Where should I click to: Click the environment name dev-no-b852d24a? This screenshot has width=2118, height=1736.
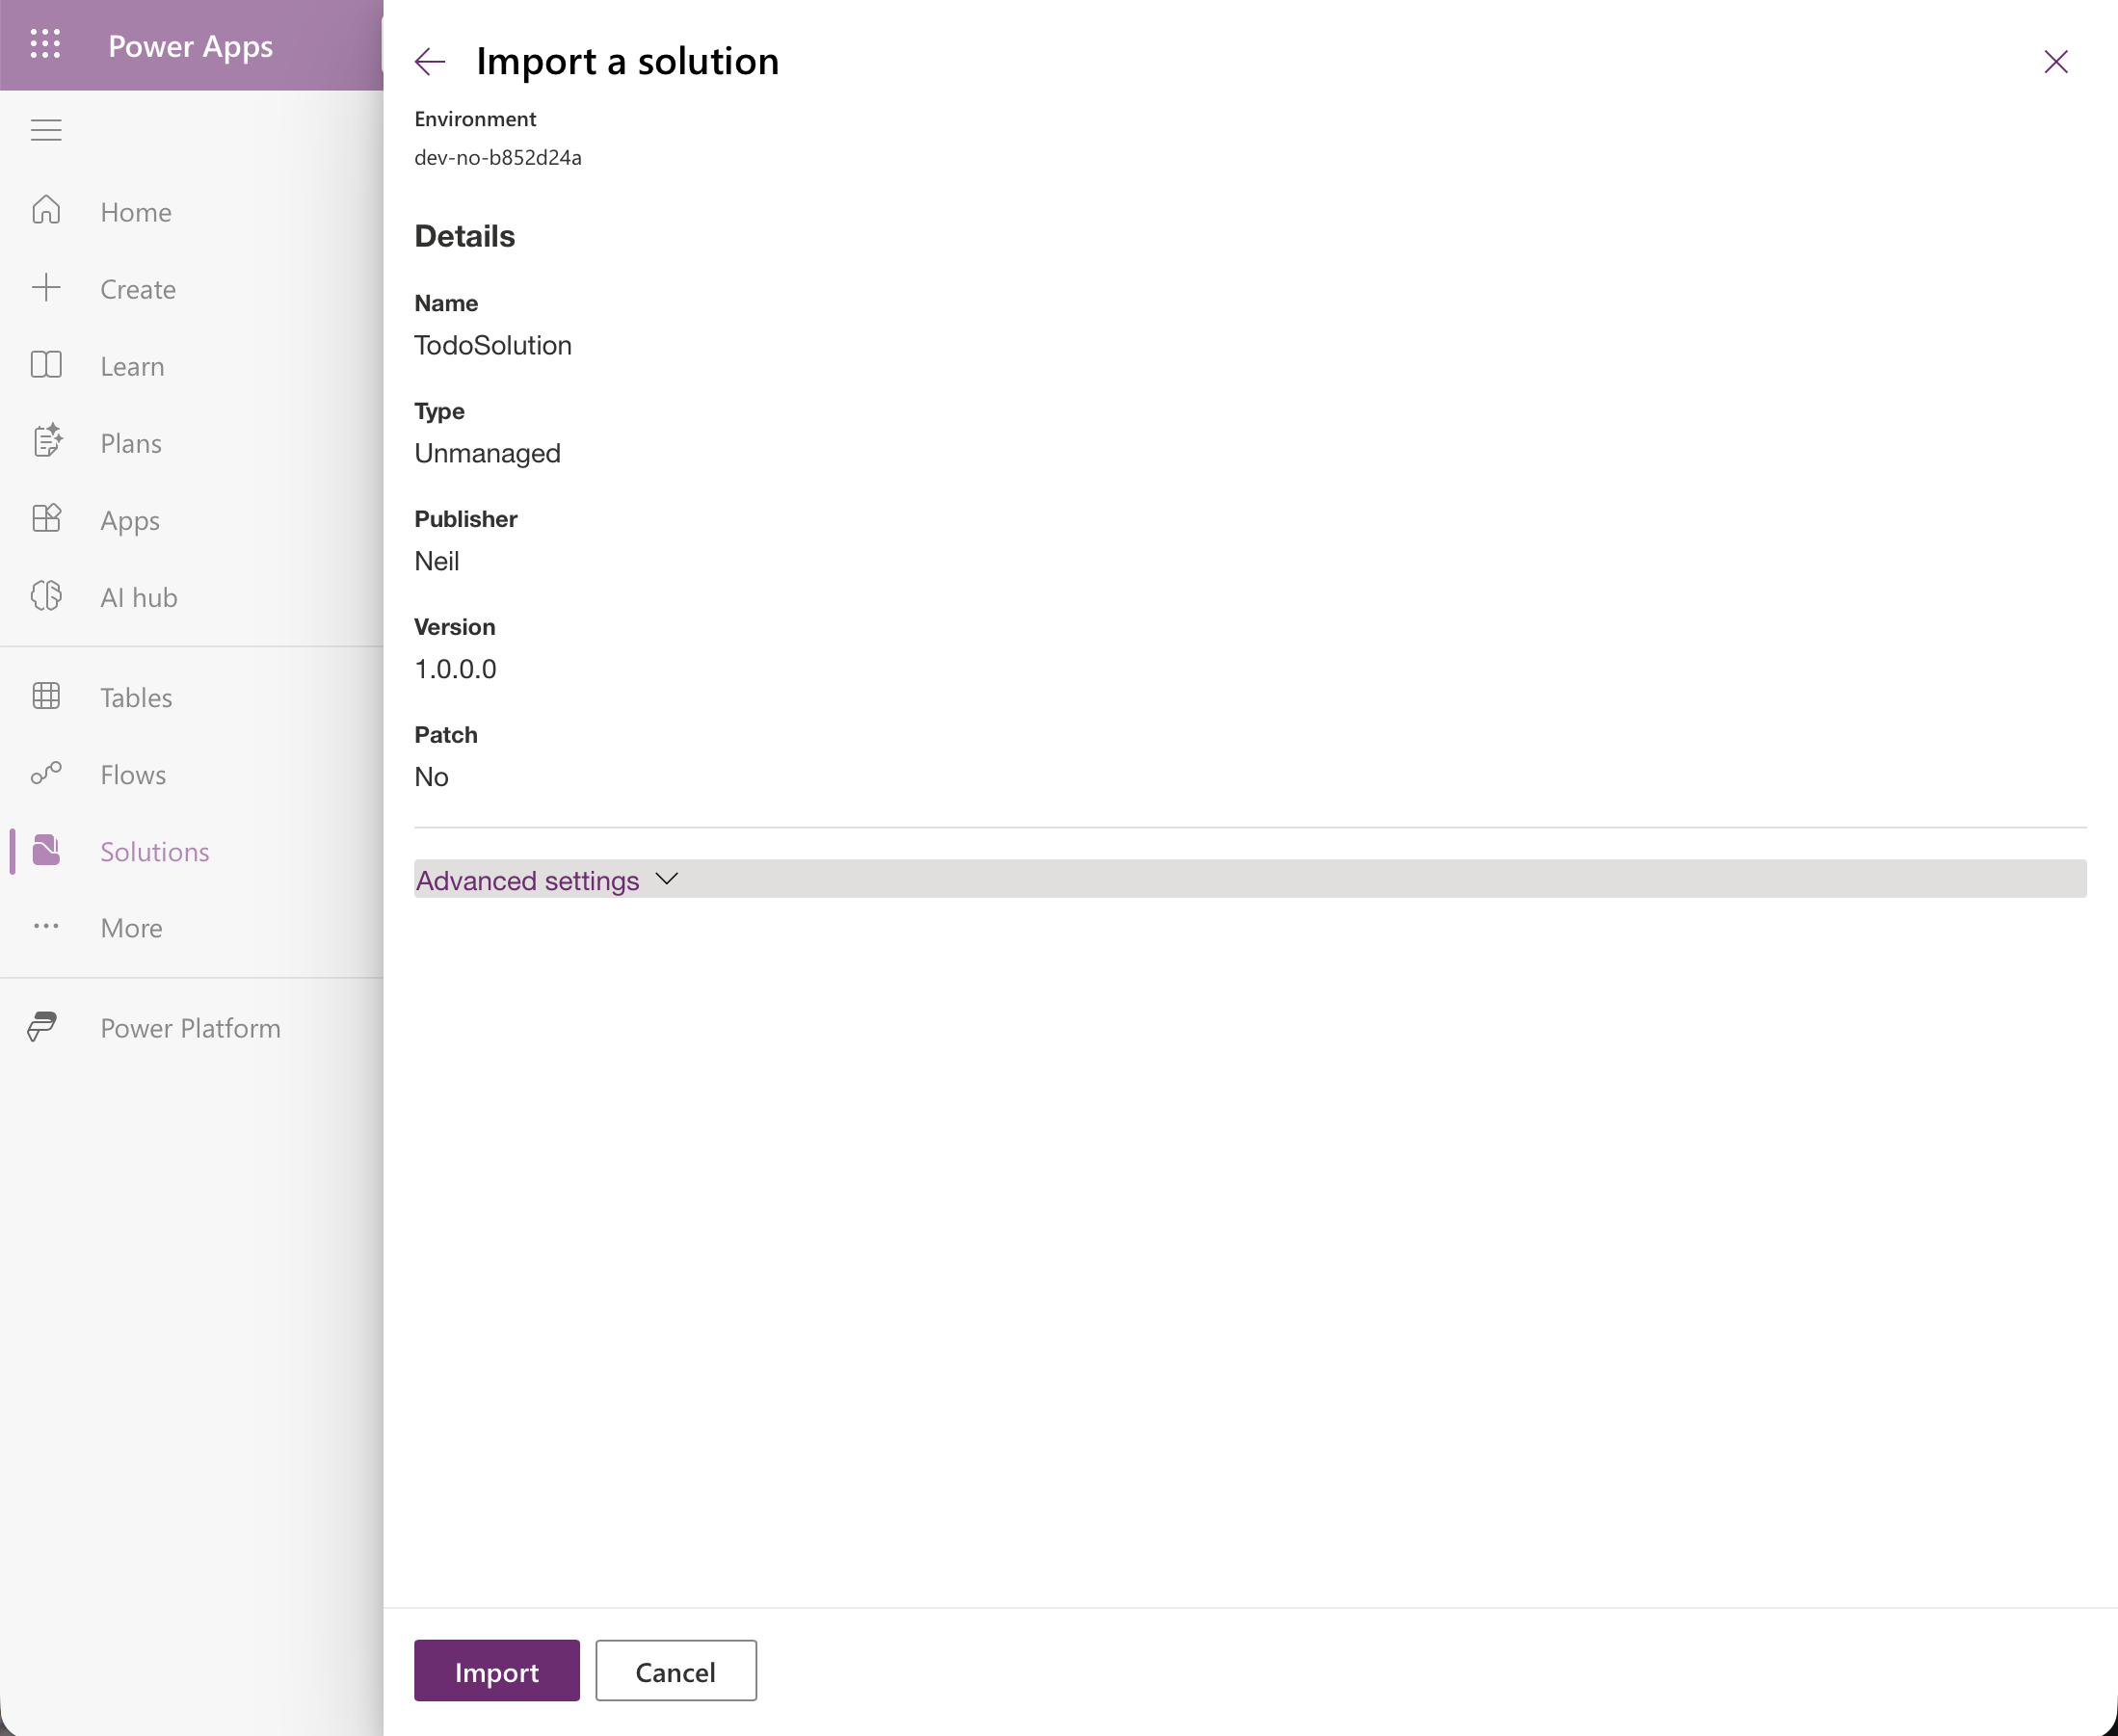point(498,157)
